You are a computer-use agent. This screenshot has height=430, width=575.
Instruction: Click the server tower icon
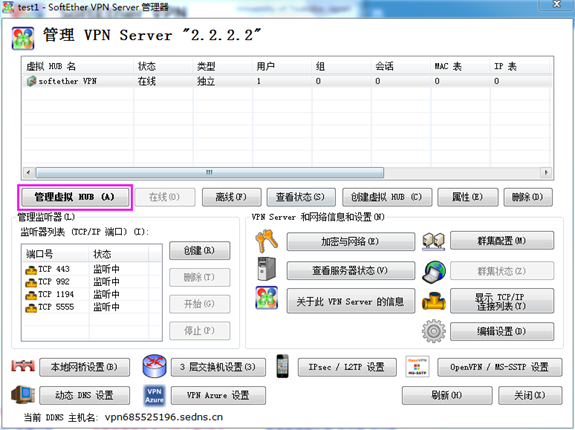click(267, 269)
